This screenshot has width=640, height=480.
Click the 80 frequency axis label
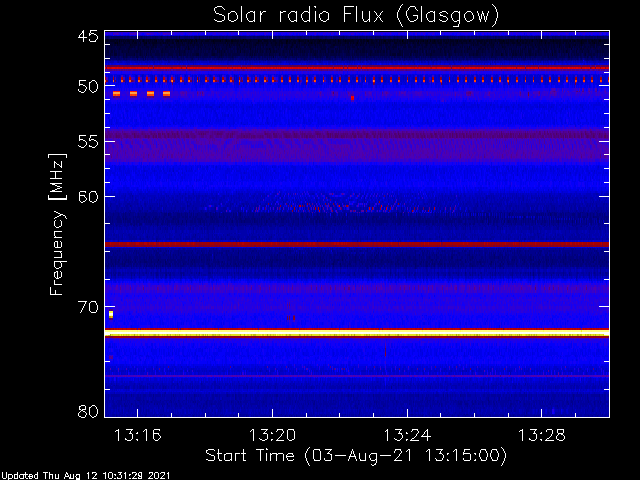pos(88,411)
